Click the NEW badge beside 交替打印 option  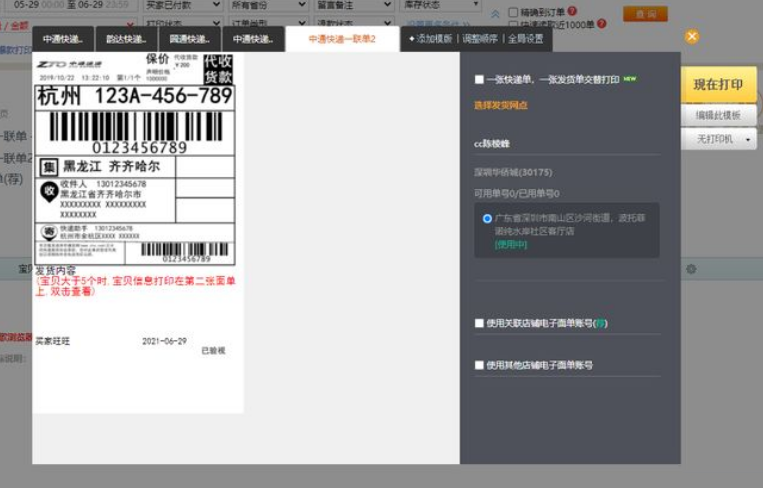coord(630,79)
